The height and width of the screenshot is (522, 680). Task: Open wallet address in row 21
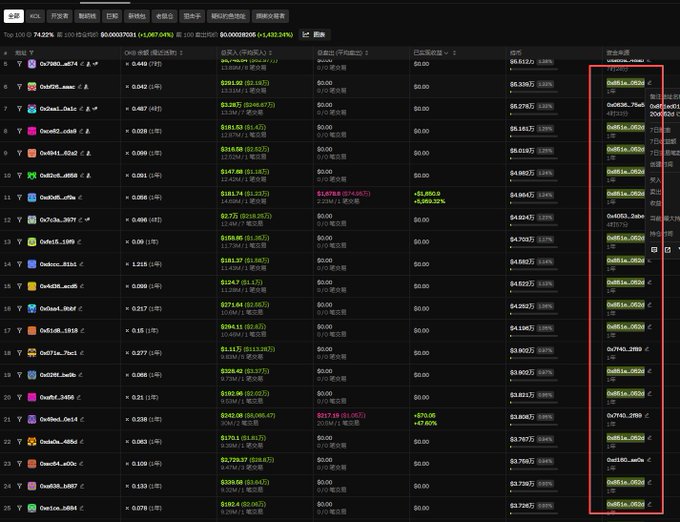[59, 419]
